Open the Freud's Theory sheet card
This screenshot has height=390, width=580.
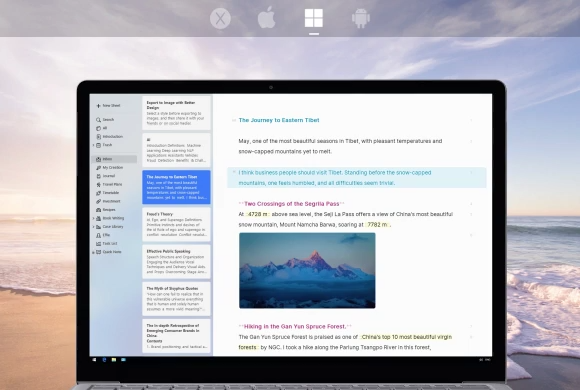(x=176, y=225)
